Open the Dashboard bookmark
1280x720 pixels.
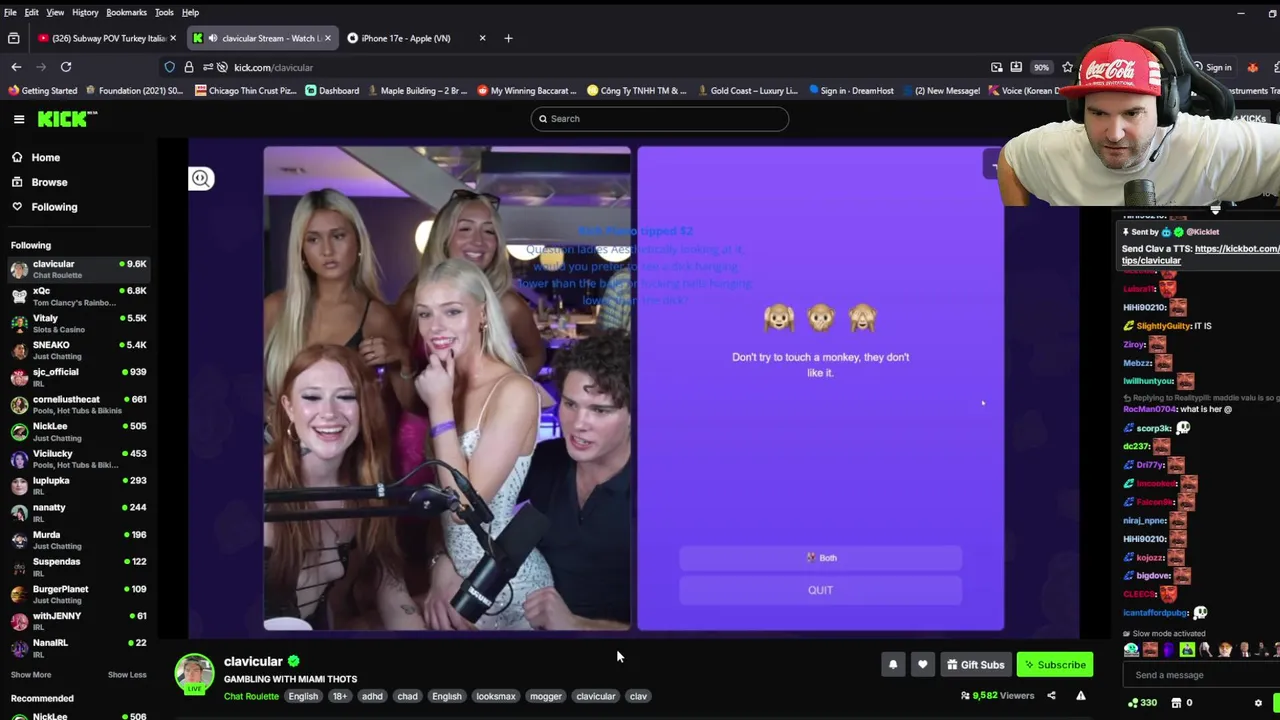pos(332,91)
